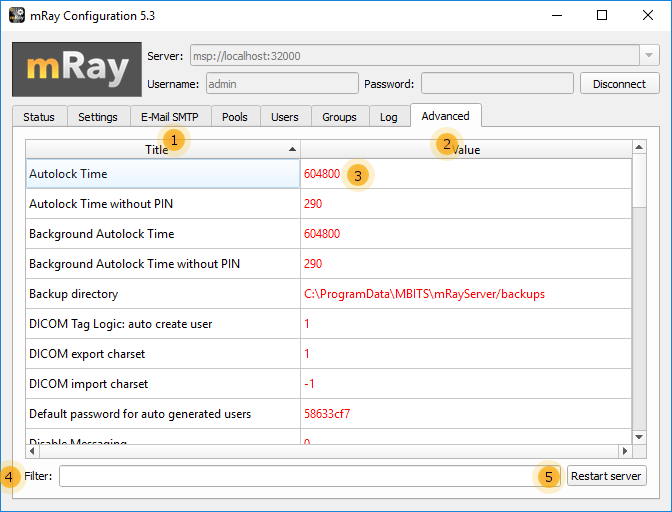Click the Restart server button
The height and width of the screenshot is (512, 672).
click(606, 476)
